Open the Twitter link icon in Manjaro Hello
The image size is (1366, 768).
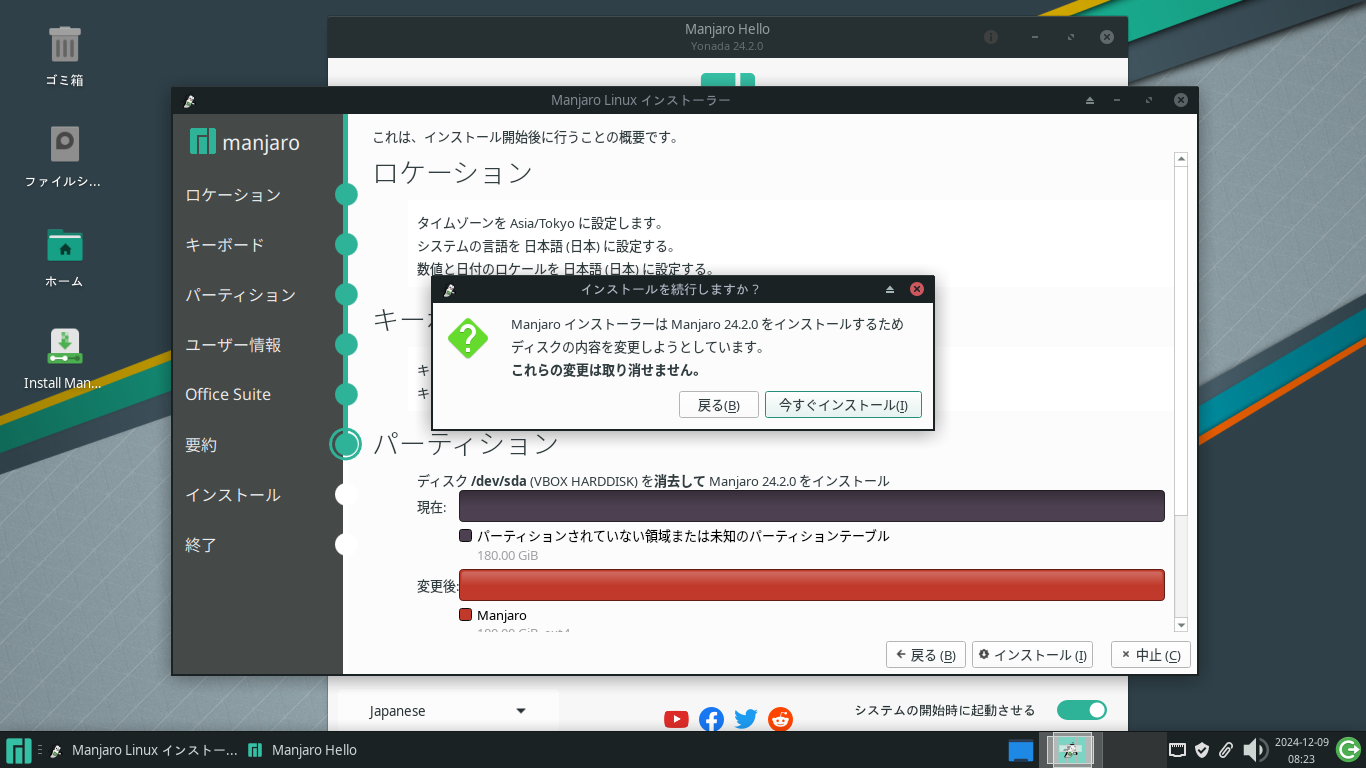tap(746, 719)
